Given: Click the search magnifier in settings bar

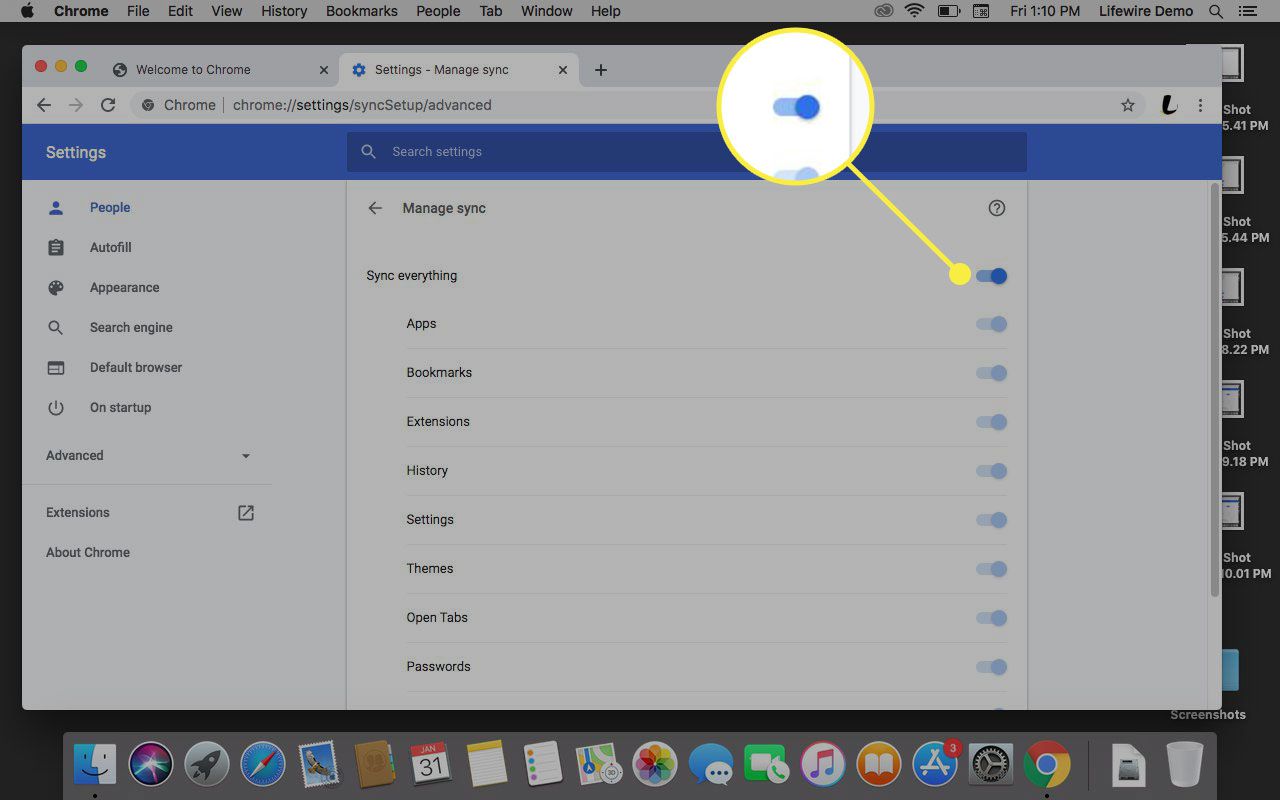Looking at the screenshot, I should coord(368,152).
